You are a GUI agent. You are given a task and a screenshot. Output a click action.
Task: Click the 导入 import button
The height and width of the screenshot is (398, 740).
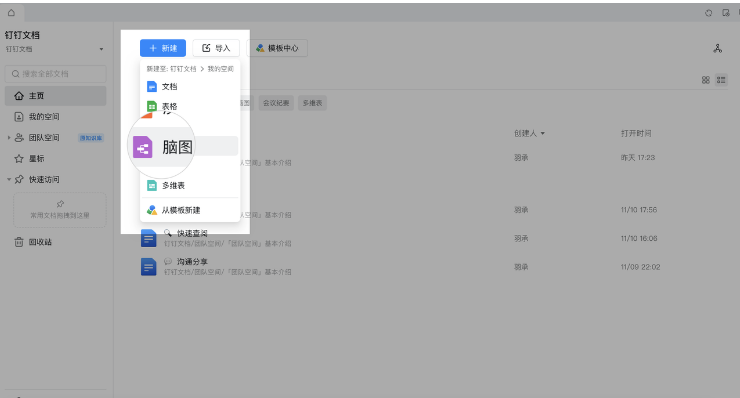[216, 48]
